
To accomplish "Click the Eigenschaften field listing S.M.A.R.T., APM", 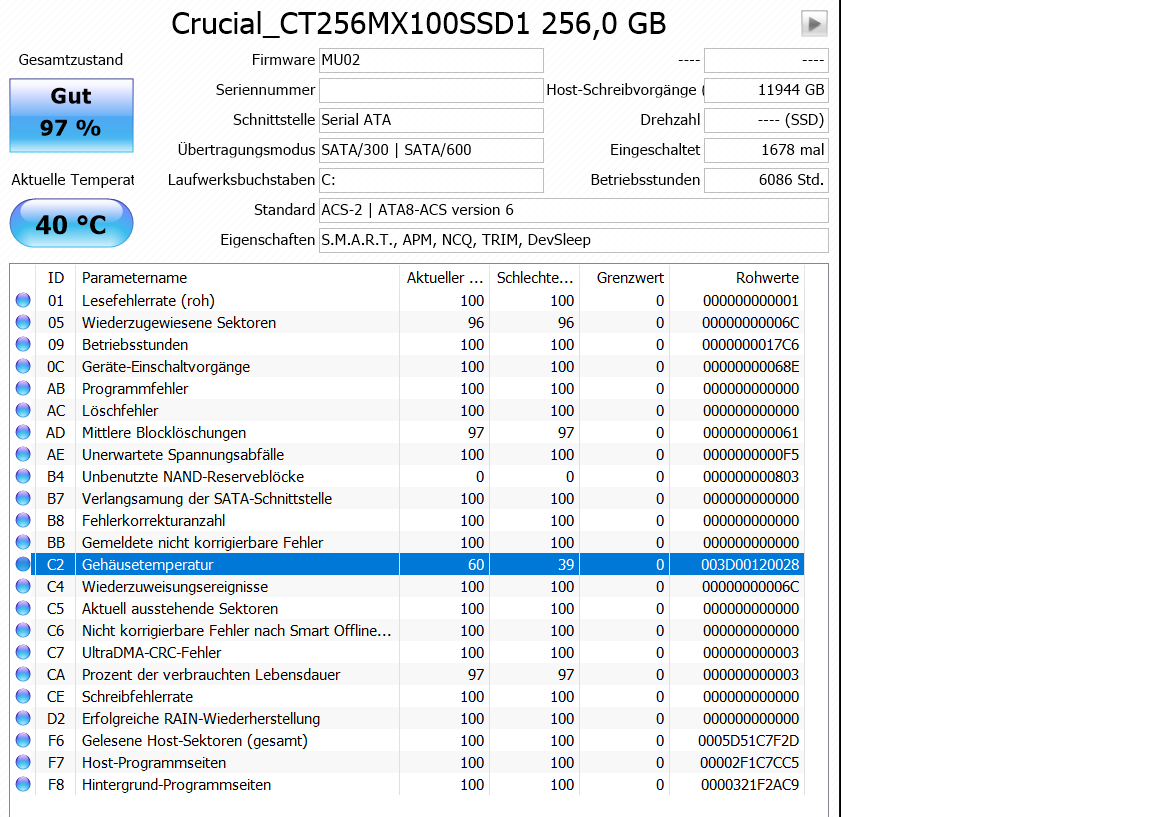I will 574,240.
